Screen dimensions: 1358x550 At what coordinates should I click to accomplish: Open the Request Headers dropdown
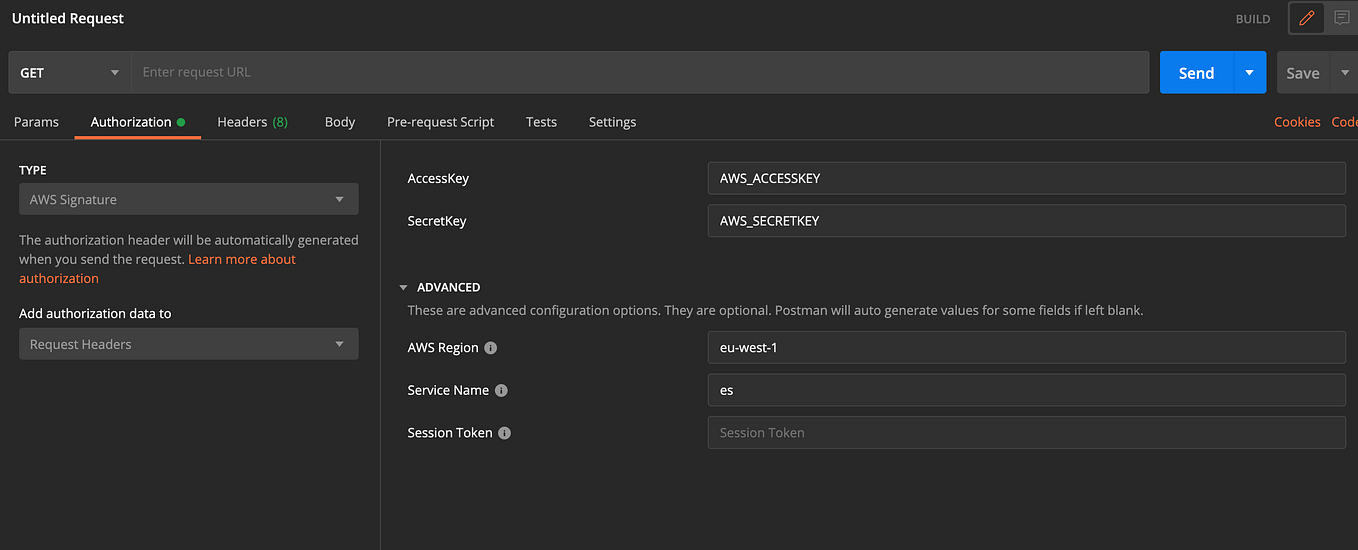click(188, 344)
